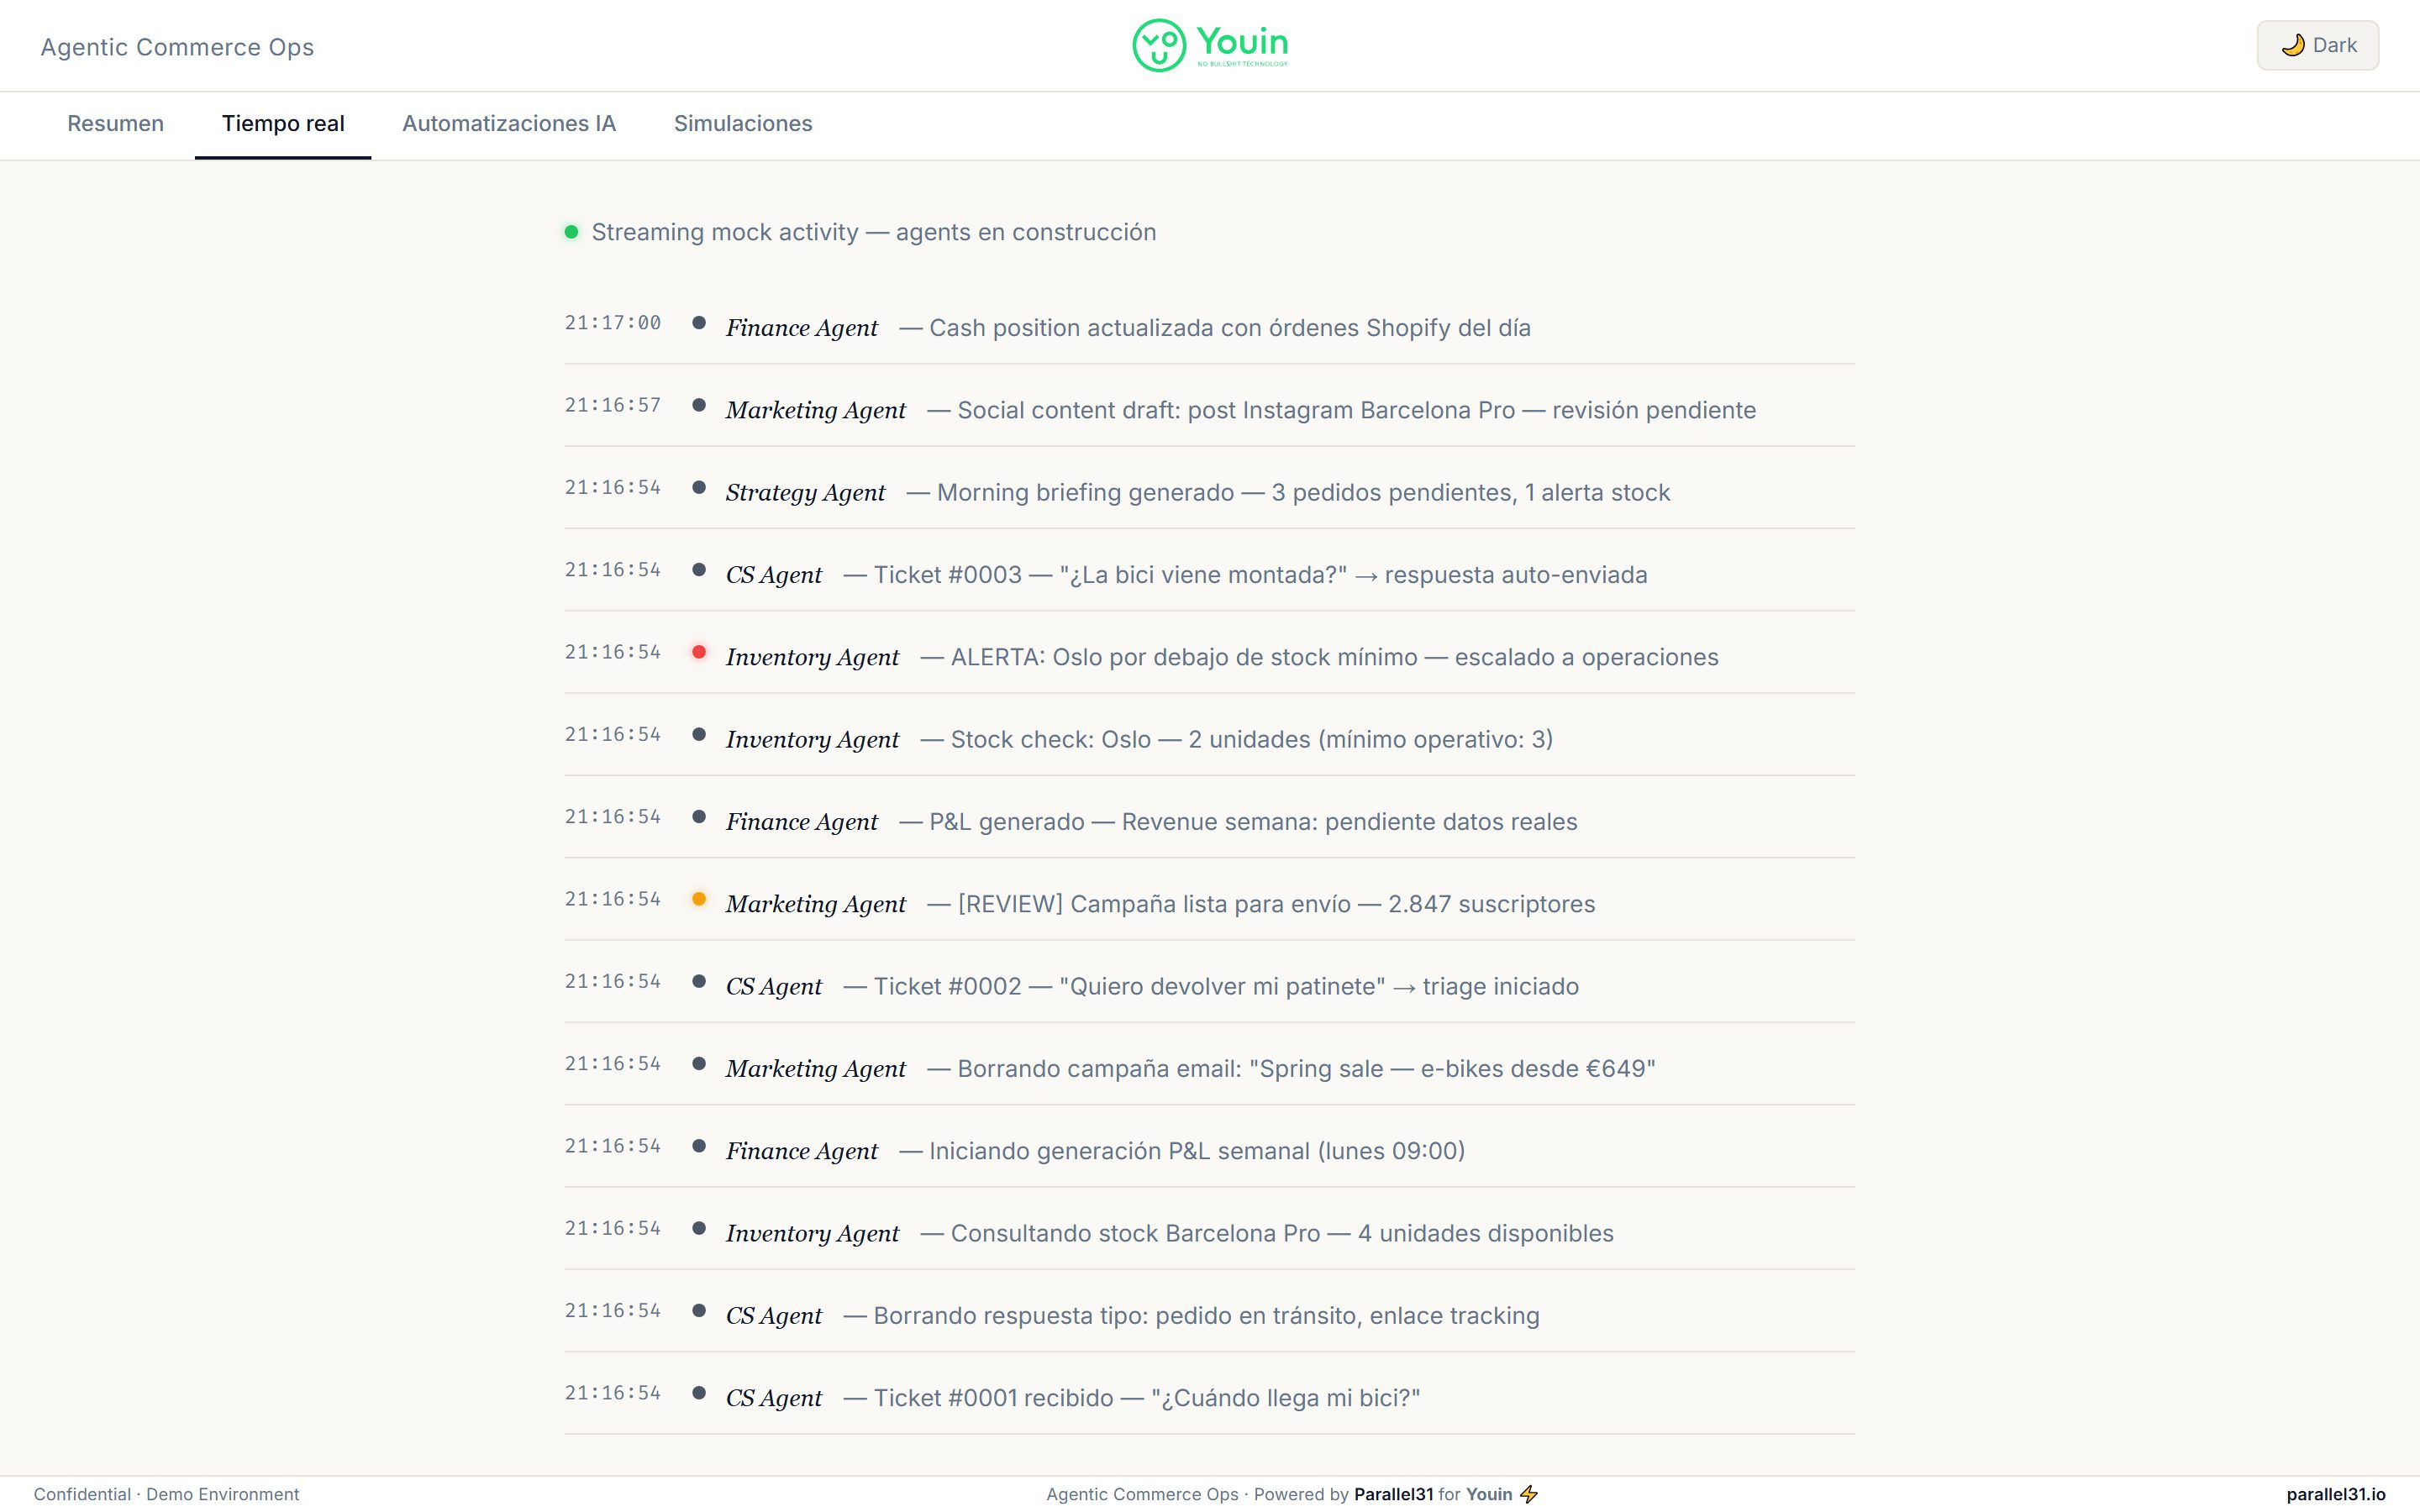Click the green streaming status dot
The width and height of the screenshot is (2420, 1512).
pyautogui.click(x=571, y=232)
